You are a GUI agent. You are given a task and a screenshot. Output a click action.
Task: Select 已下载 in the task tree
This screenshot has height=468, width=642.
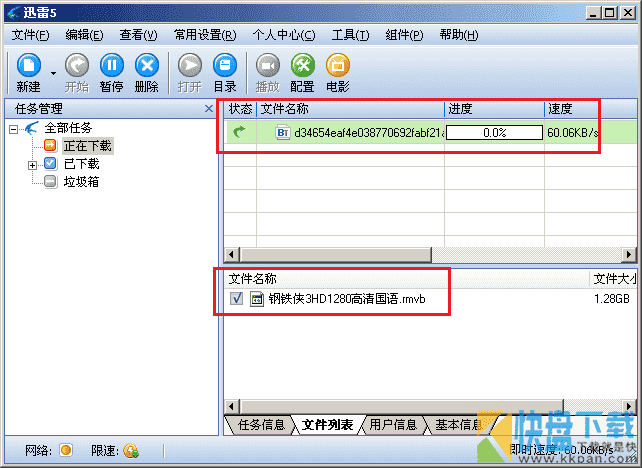pyautogui.click(x=82, y=164)
